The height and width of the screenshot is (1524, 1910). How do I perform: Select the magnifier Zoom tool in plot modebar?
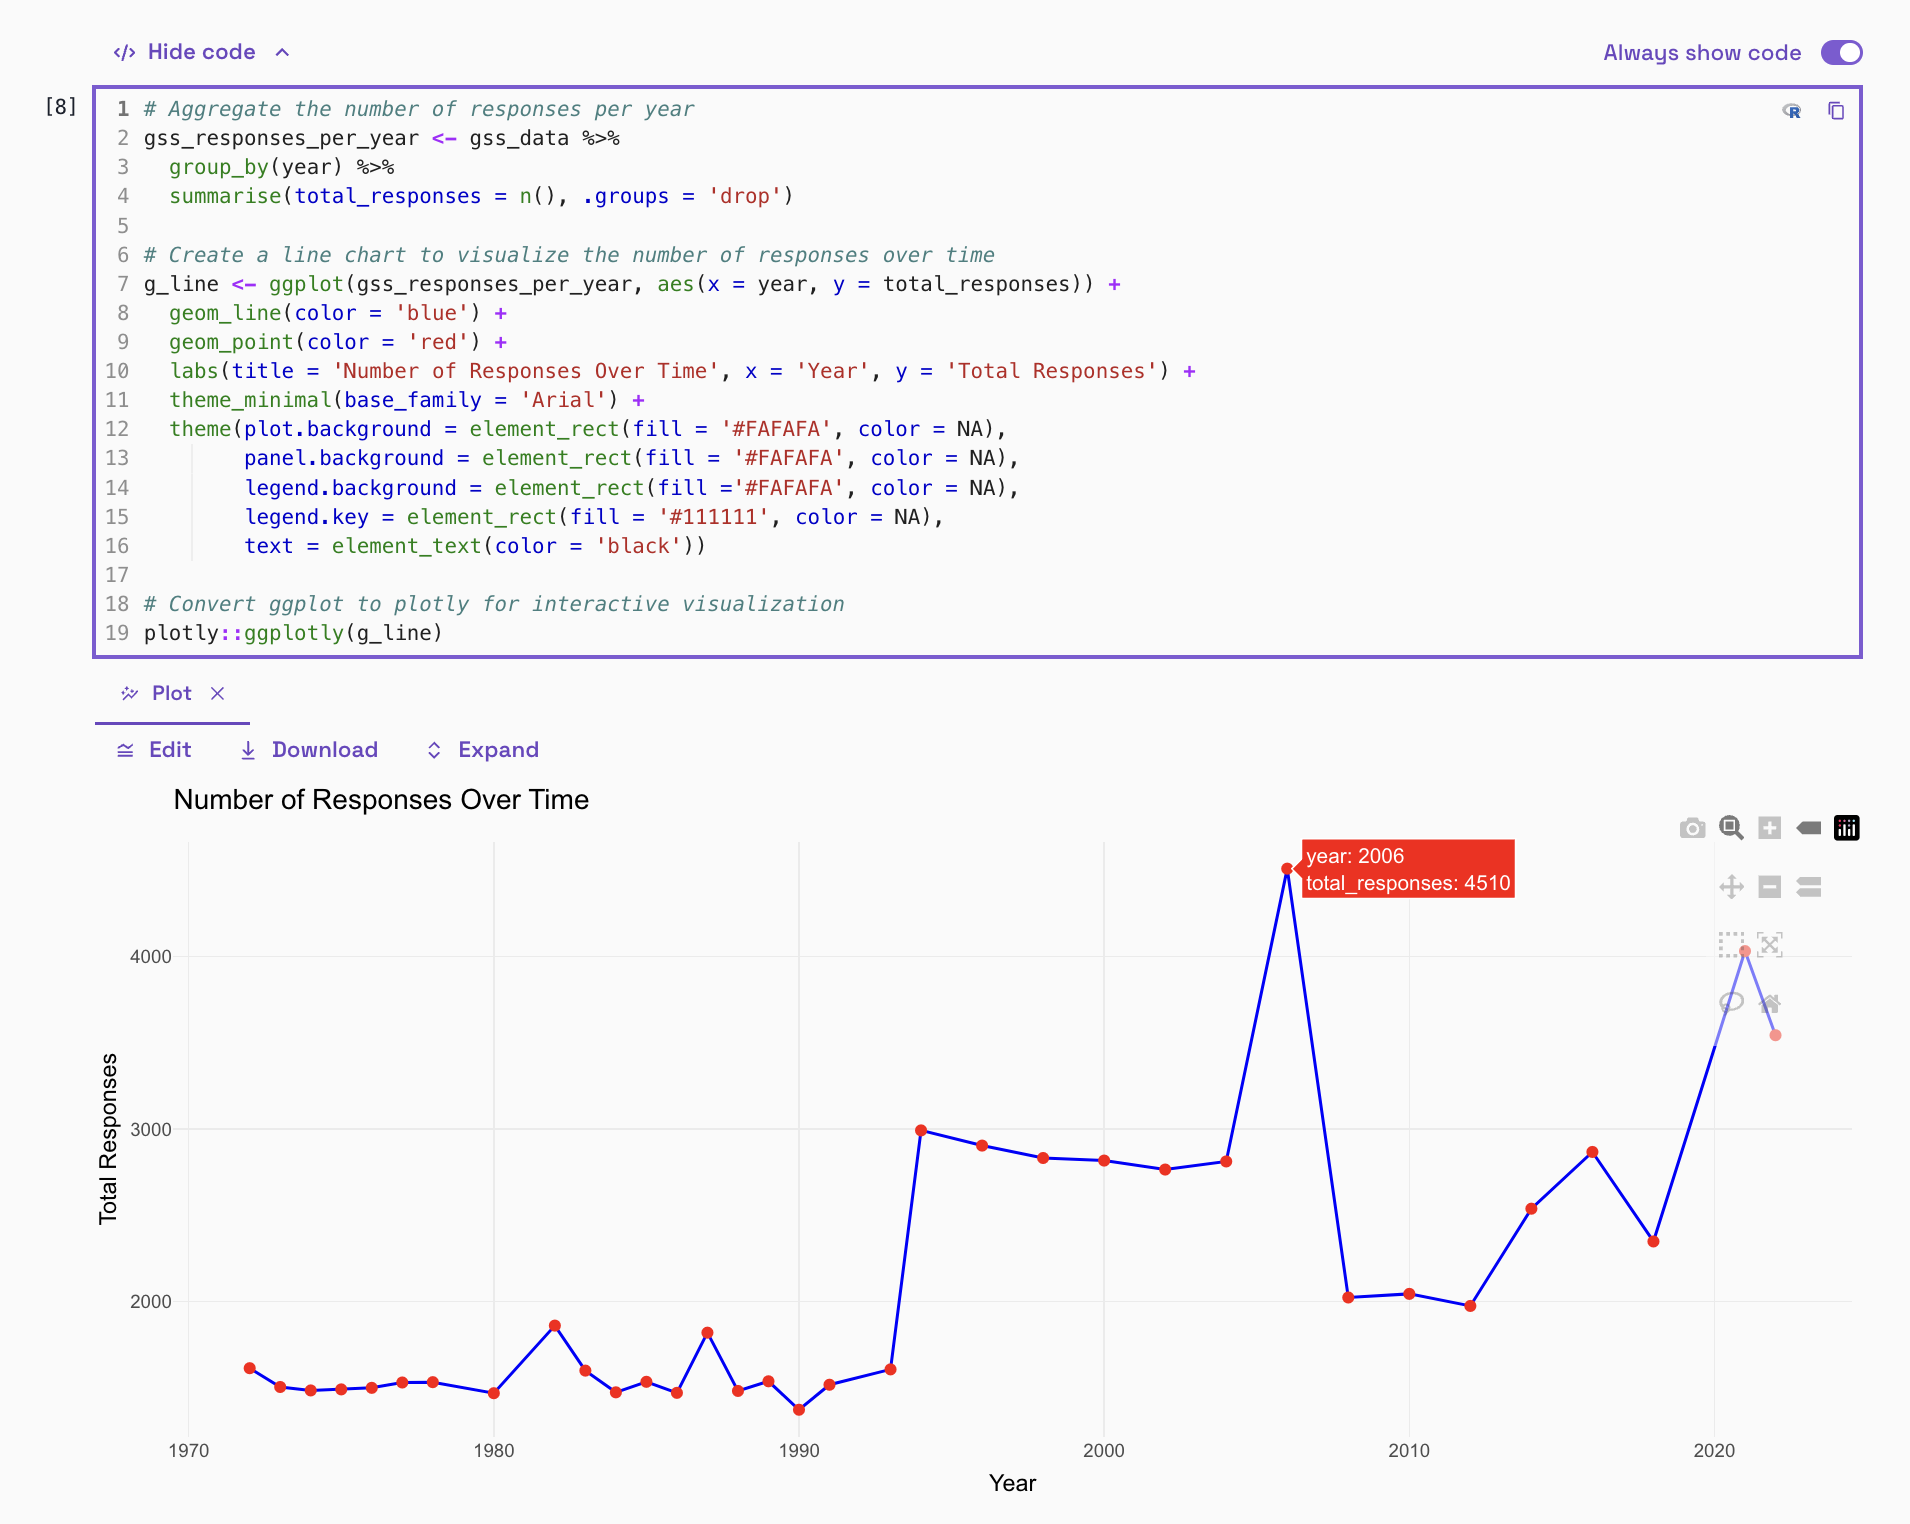pos(1731,828)
